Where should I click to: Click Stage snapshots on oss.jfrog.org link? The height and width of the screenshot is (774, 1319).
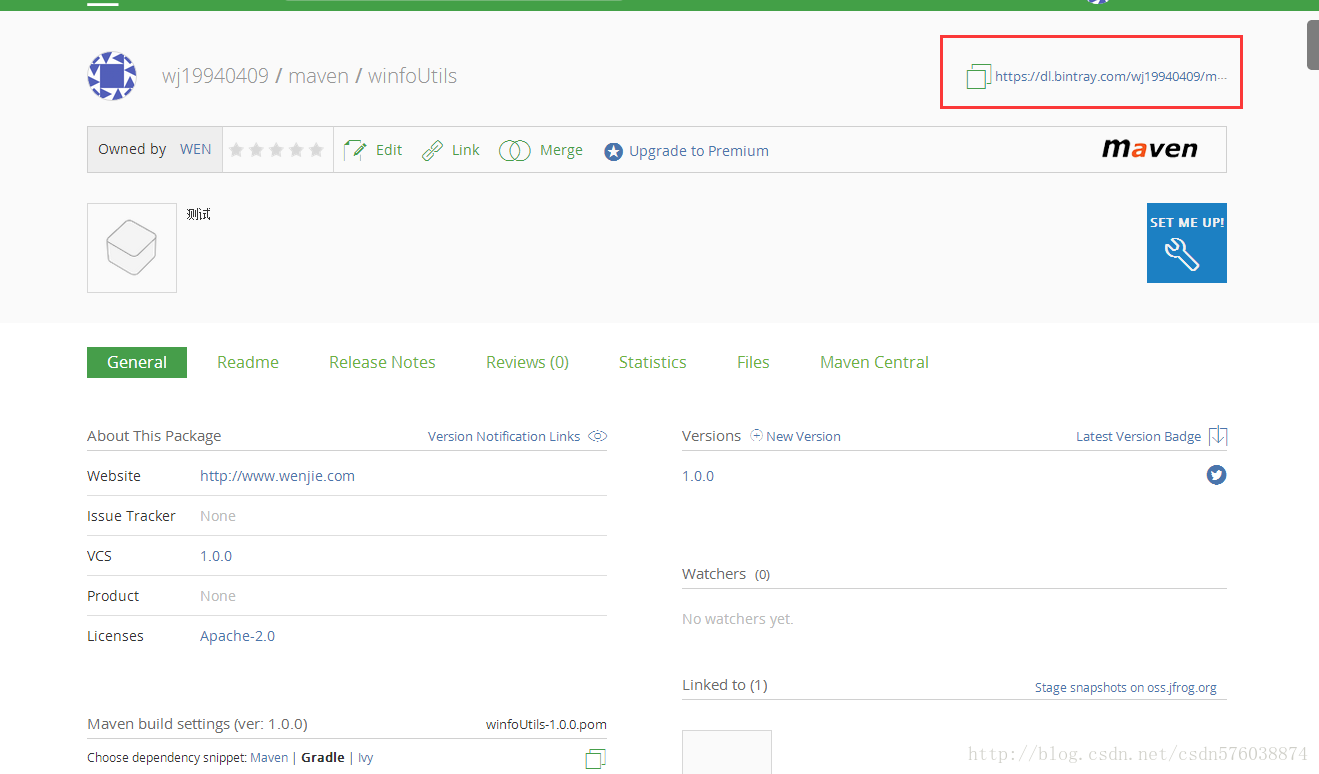click(x=1126, y=688)
